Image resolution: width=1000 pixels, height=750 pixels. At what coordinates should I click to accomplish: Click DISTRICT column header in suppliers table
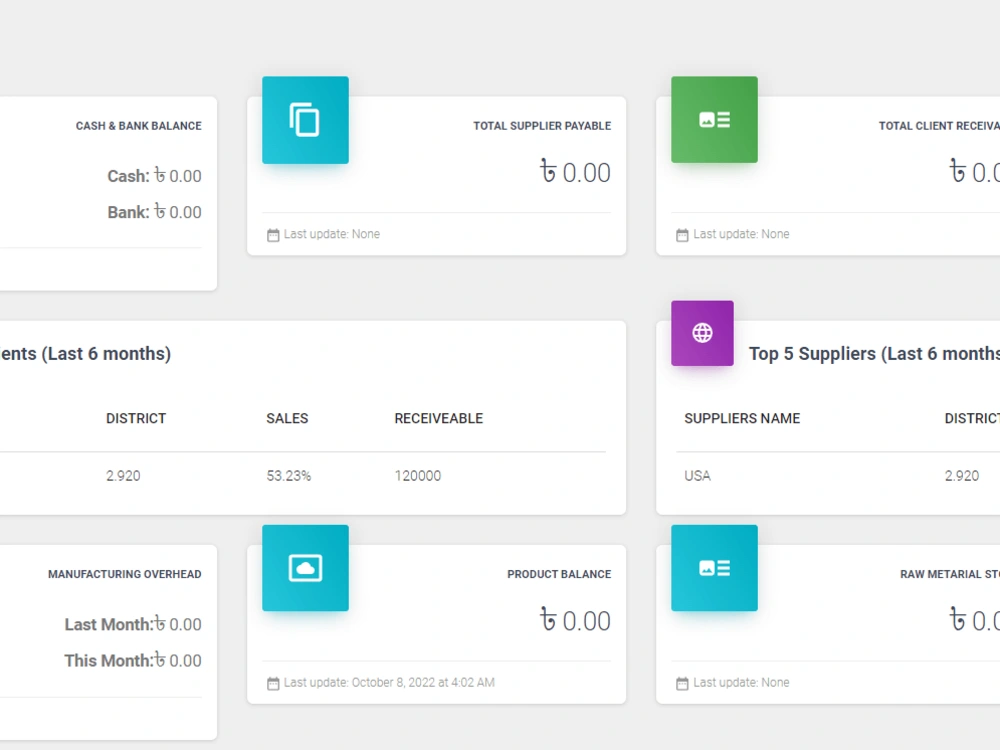972,418
